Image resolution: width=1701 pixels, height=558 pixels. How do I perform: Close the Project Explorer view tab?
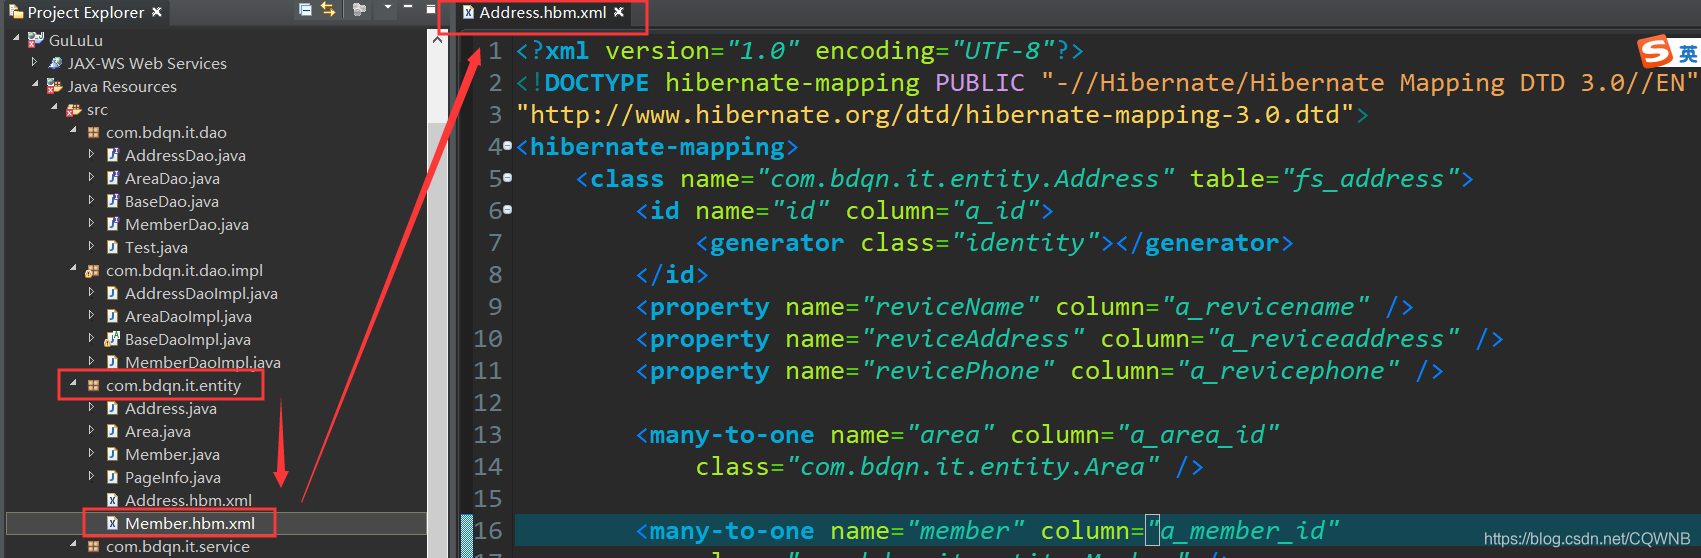point(157,12)
